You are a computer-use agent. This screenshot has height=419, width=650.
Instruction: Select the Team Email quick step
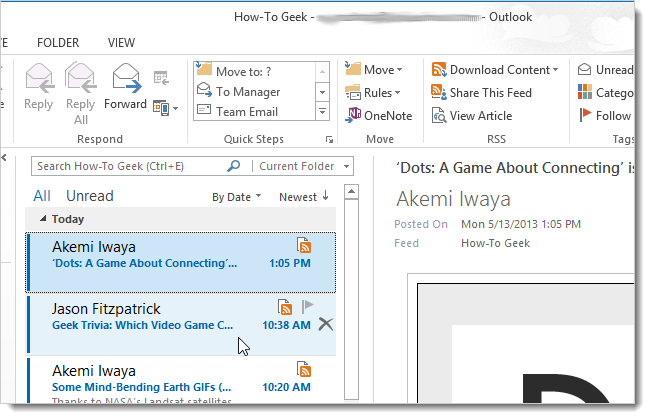coord(255,111)
